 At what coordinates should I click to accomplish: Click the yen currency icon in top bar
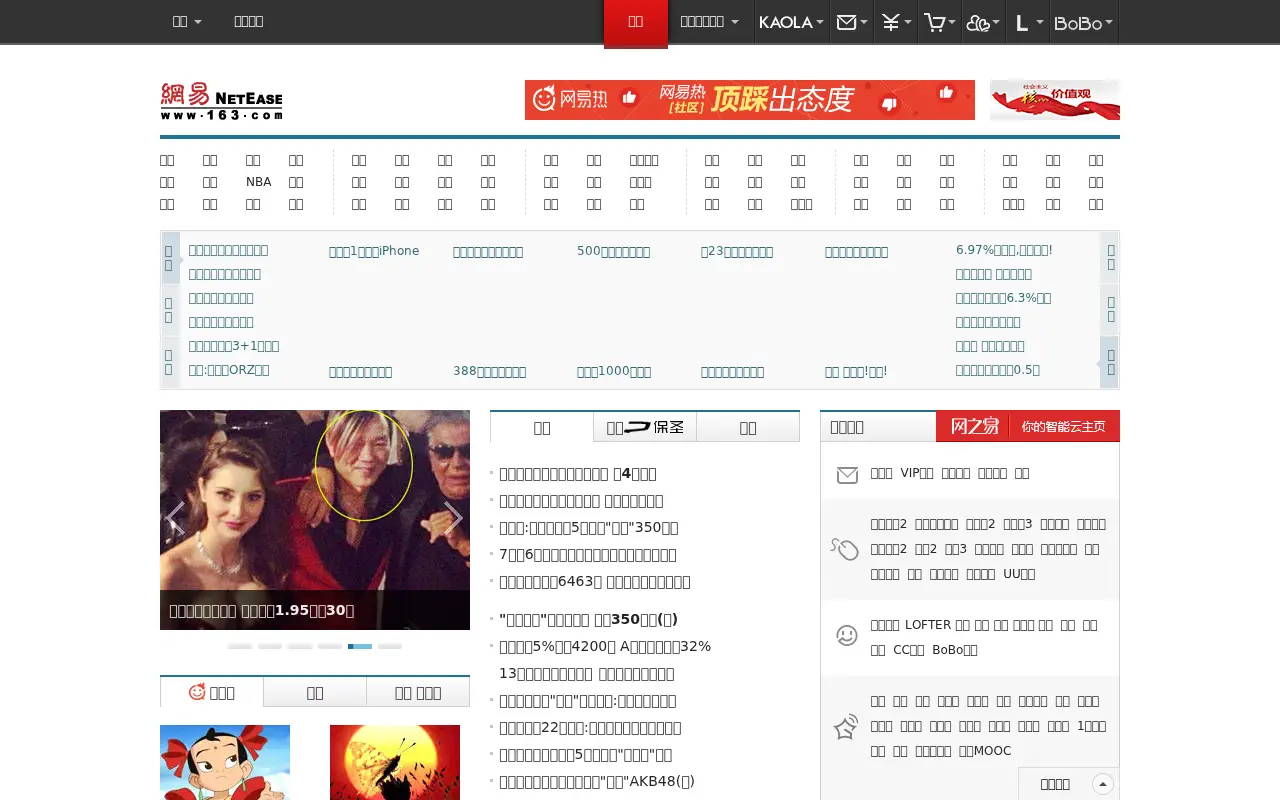890,22
